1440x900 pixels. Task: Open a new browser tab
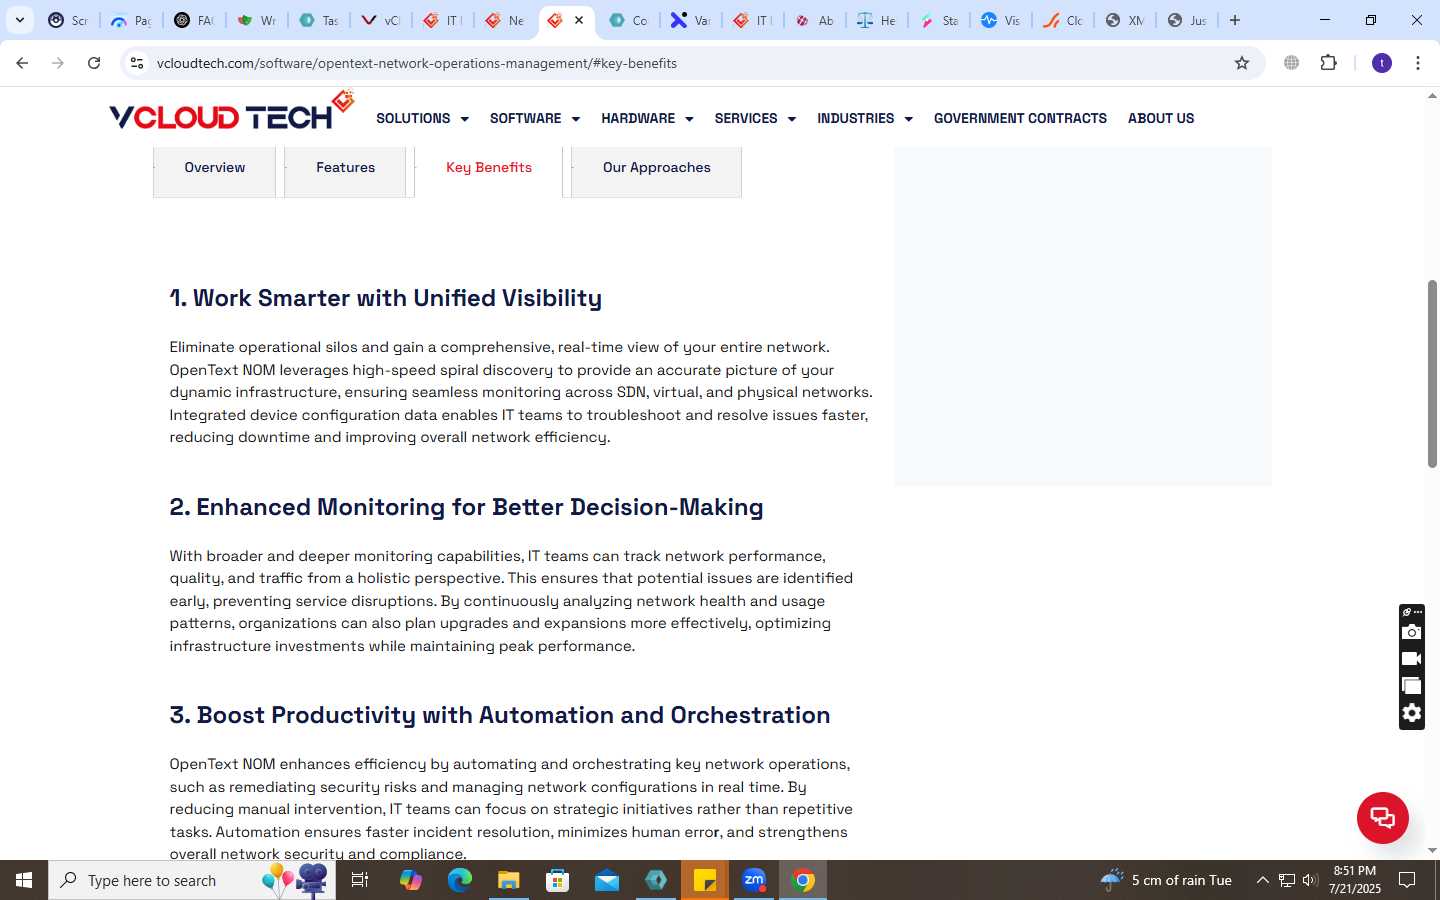(1235, 20)
